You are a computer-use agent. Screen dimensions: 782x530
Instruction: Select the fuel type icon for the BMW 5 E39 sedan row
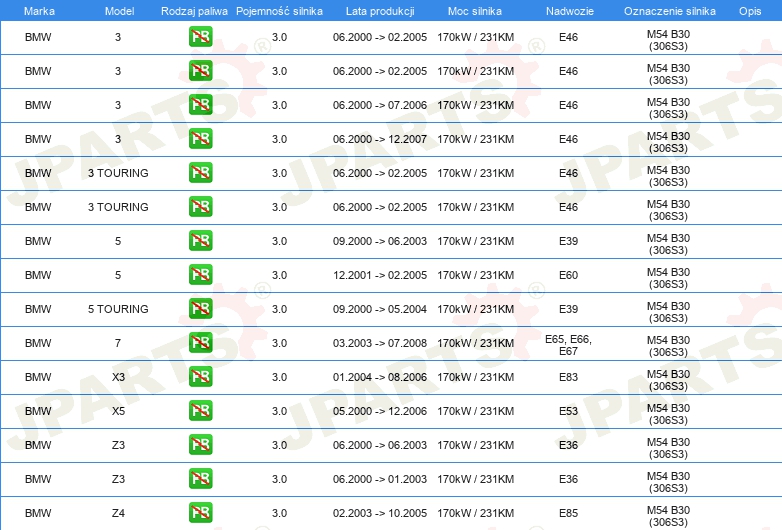[200, 240]
